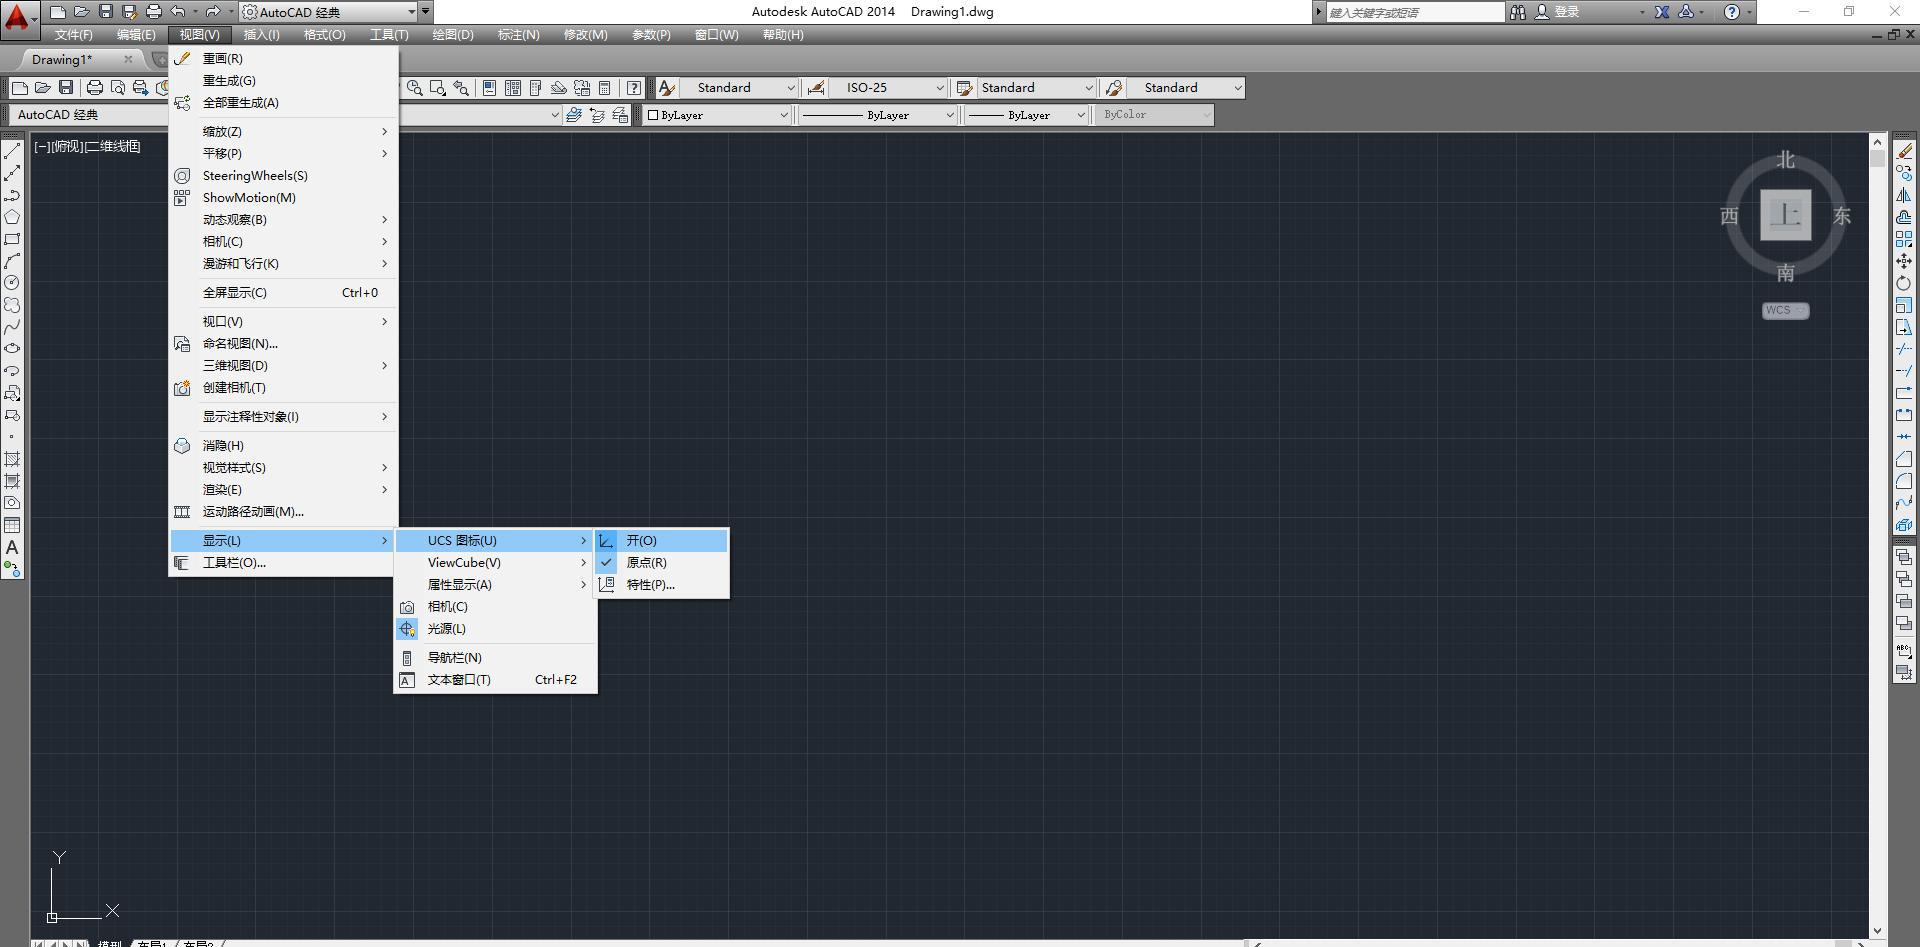Toggle 相机(C) camera display in submenu
Image resolution: width=1920 pixels, height=947 pixels.
495,606
